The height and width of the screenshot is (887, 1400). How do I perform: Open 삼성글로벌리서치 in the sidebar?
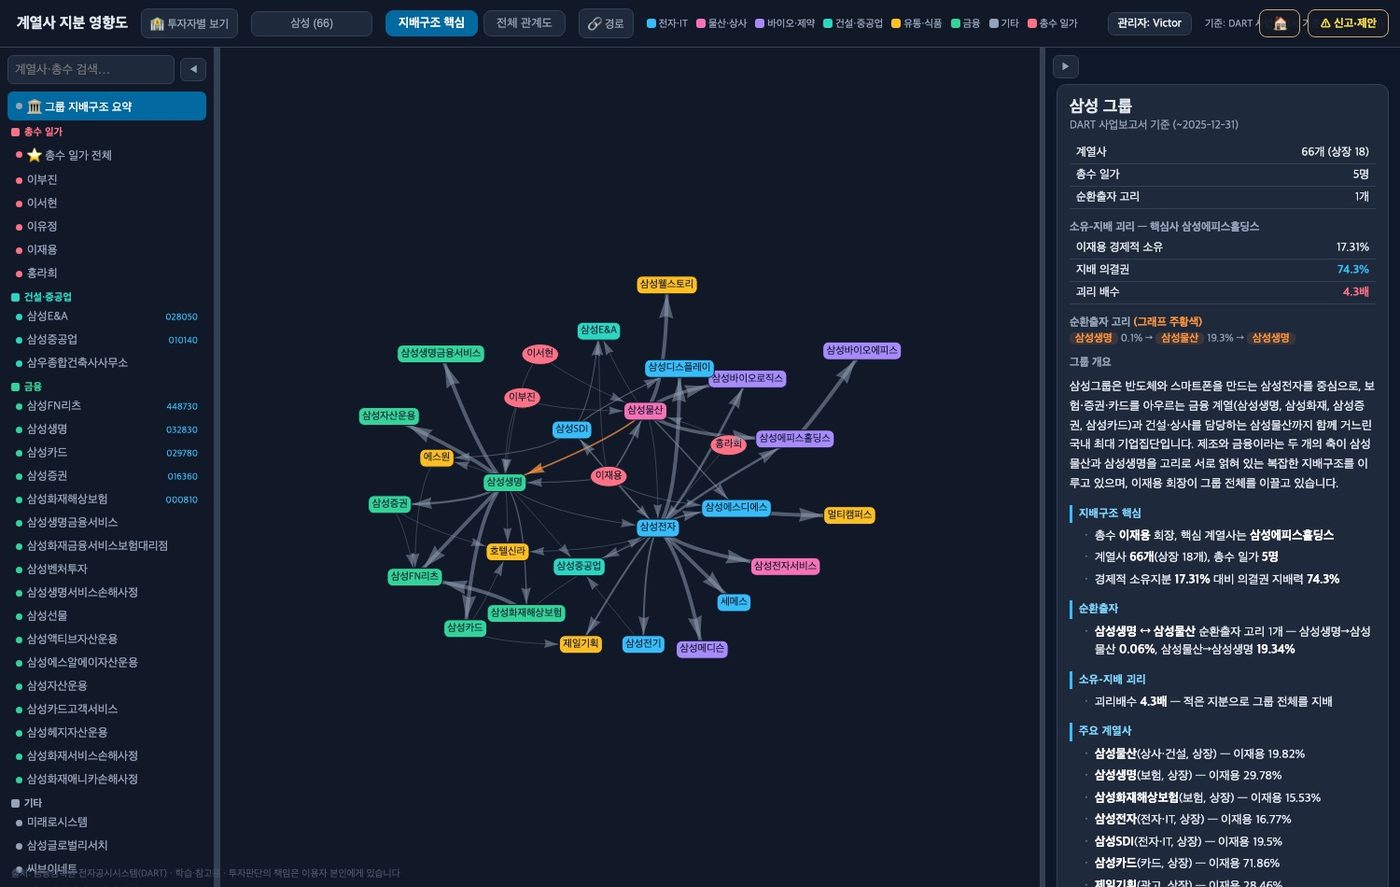pyautogui.click(x=108, y=846)
